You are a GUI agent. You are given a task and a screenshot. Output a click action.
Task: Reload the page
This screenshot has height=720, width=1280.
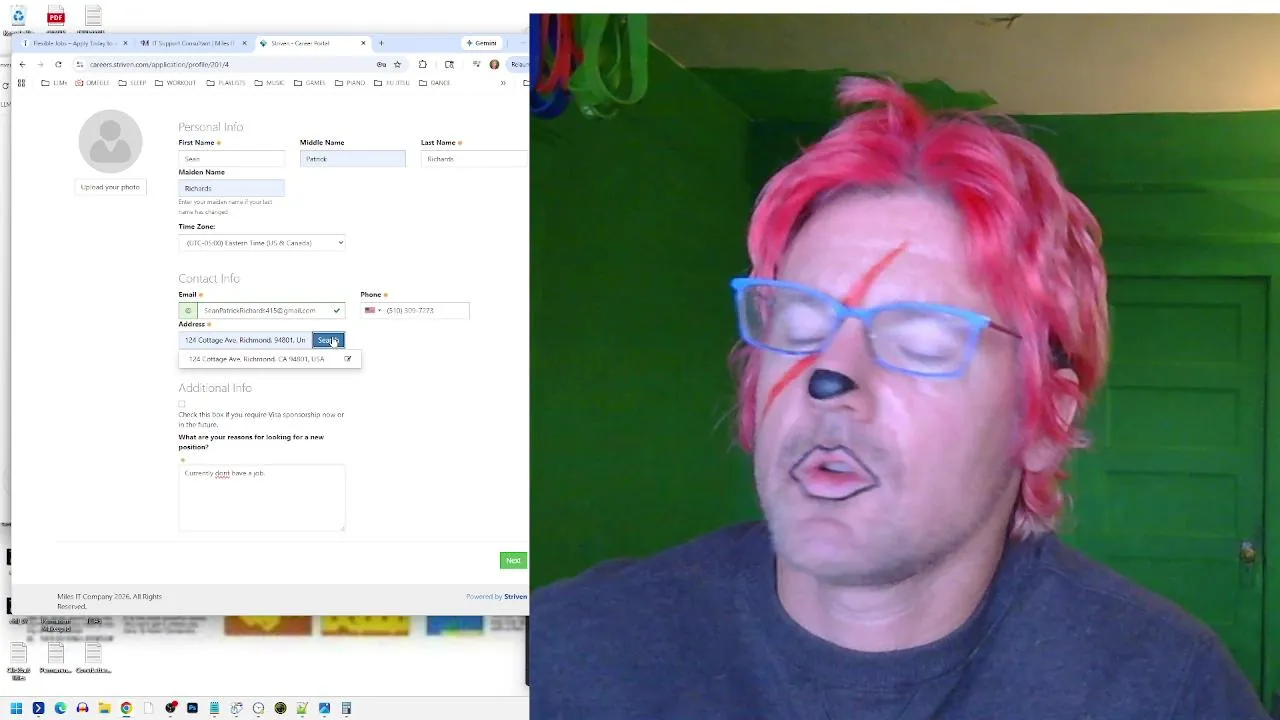(58, 64)
